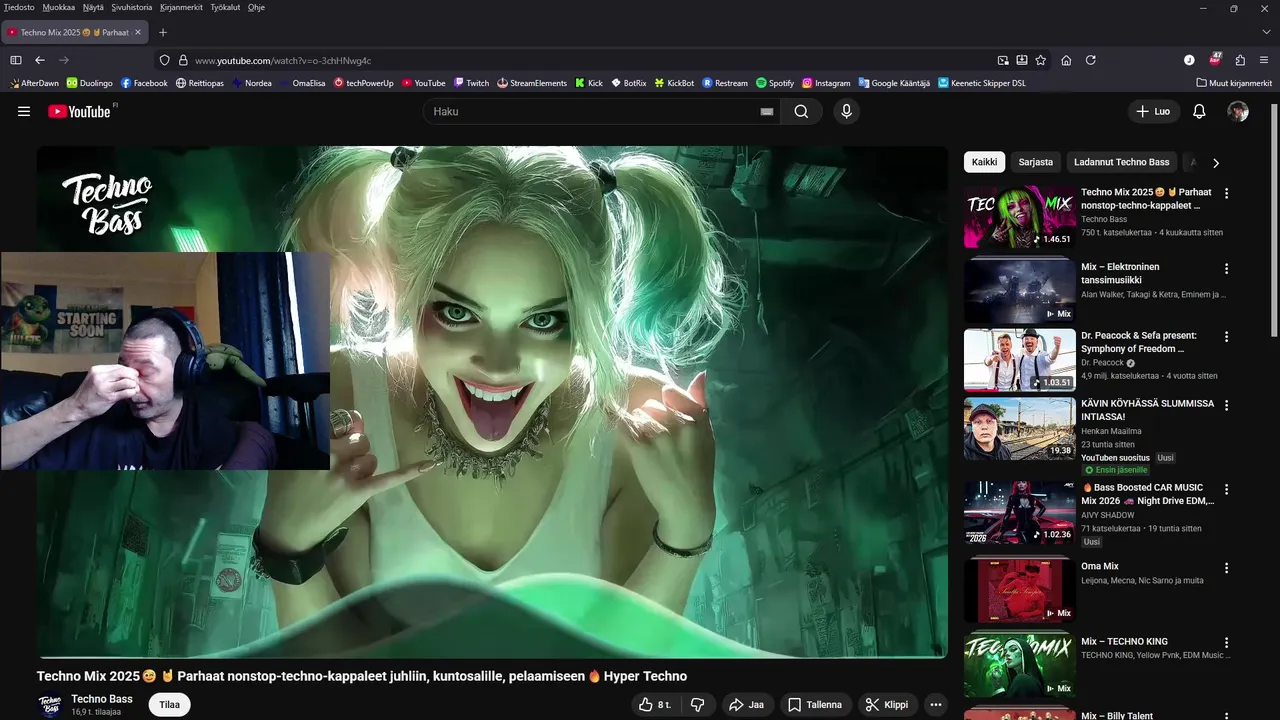Open a new browser tab

pos(163,32)
